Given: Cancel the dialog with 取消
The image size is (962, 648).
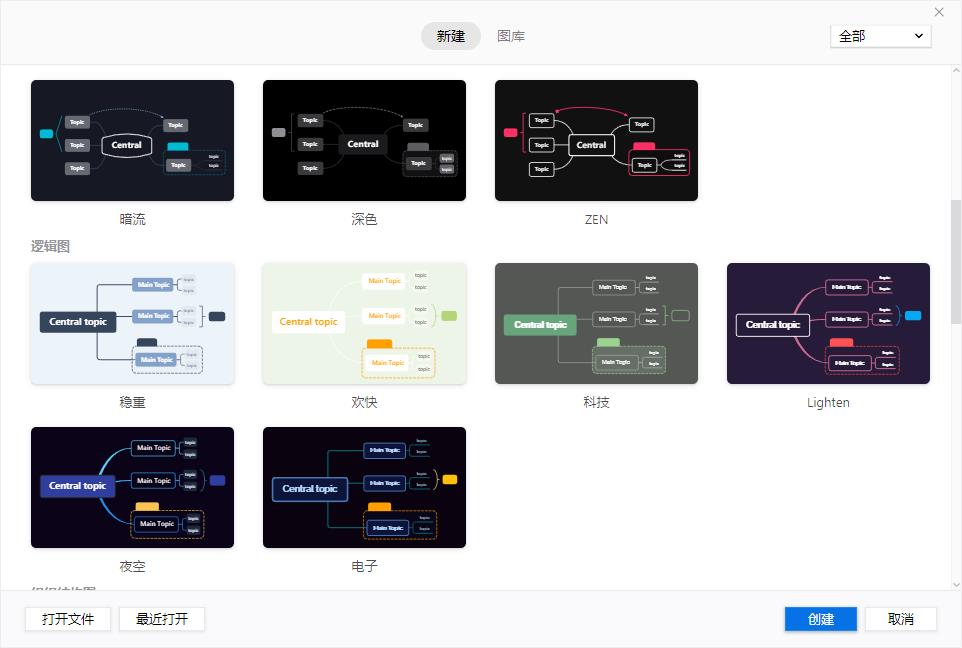Looking at the screenshot, I should coord(901,619).
